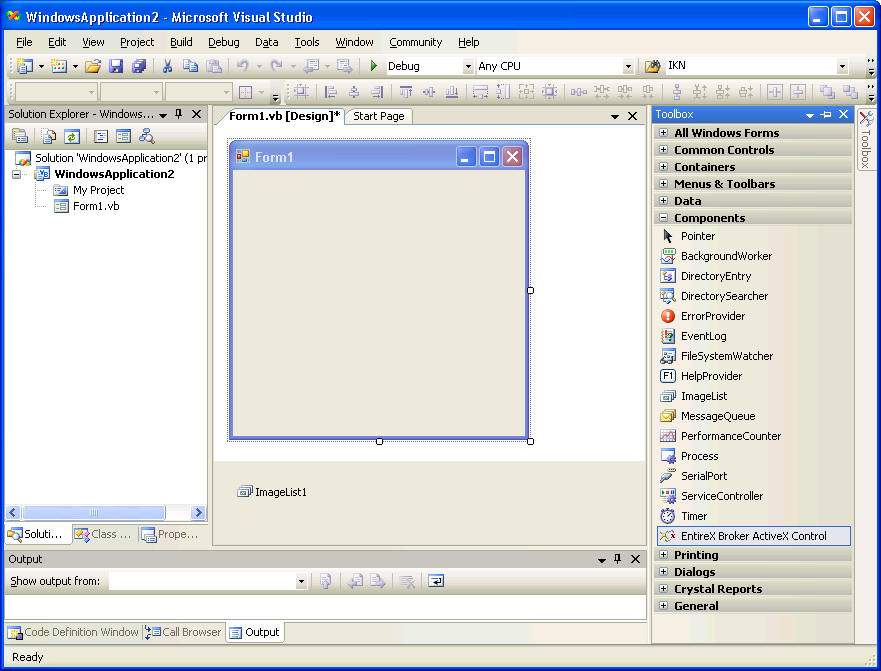The image size is (881, 671).
Task: Toggle auto-hide pin on the Toolbox panel
Action: [x=826, y=114]
